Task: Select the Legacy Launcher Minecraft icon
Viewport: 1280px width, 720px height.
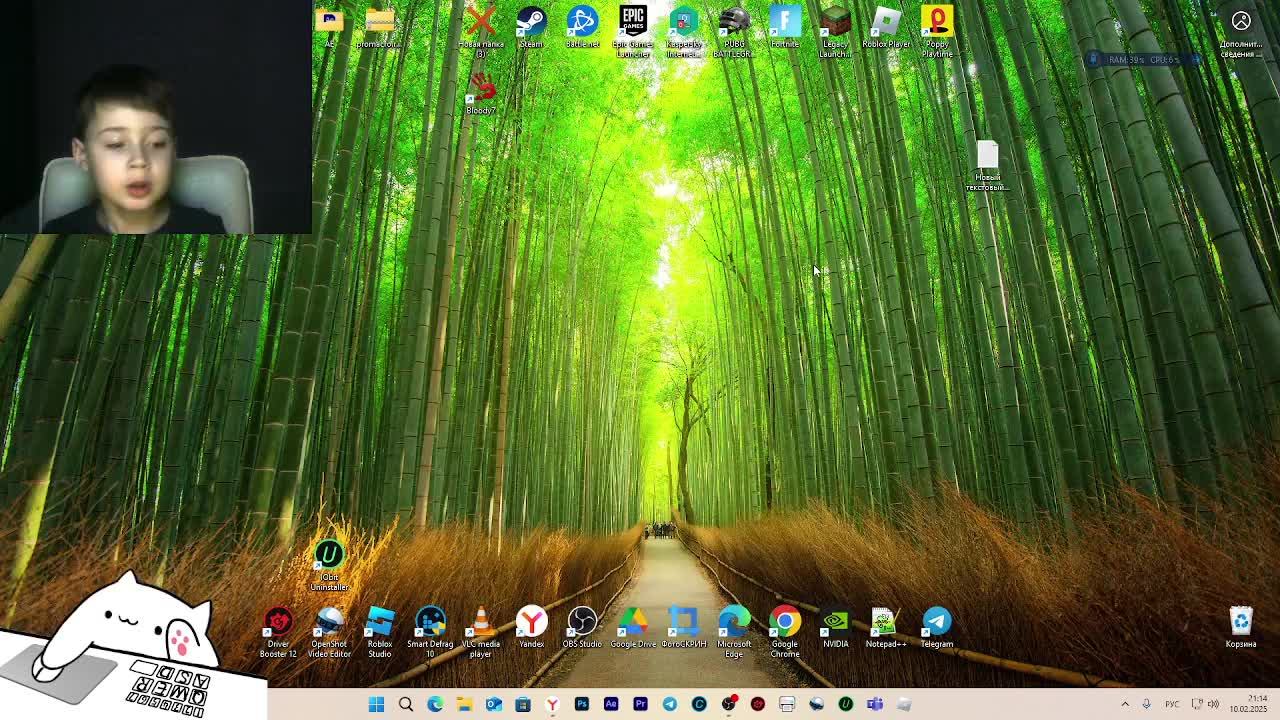Action: point(835,31)
